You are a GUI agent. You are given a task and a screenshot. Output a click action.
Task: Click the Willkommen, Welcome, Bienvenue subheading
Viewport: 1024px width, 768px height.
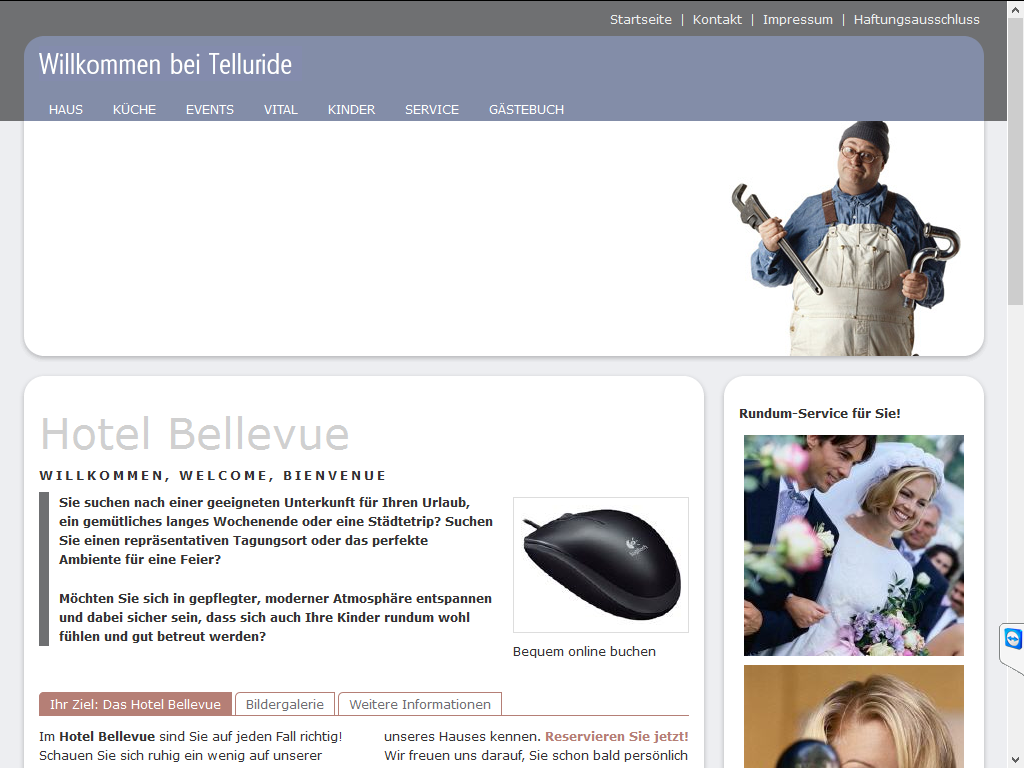coord(213,475)
